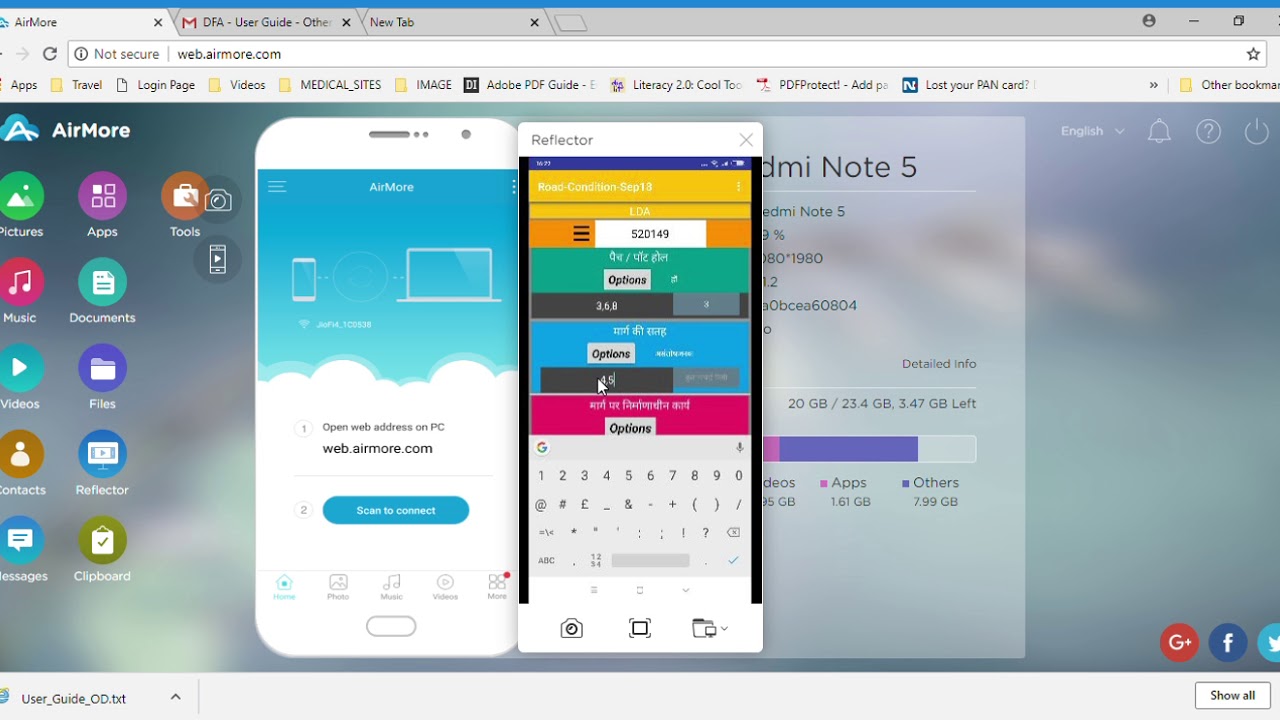Tap the backspace key on the keyboard
The width and height of the screenshot is (1280, 720).
pyautogui.click(x=733, y=533)
